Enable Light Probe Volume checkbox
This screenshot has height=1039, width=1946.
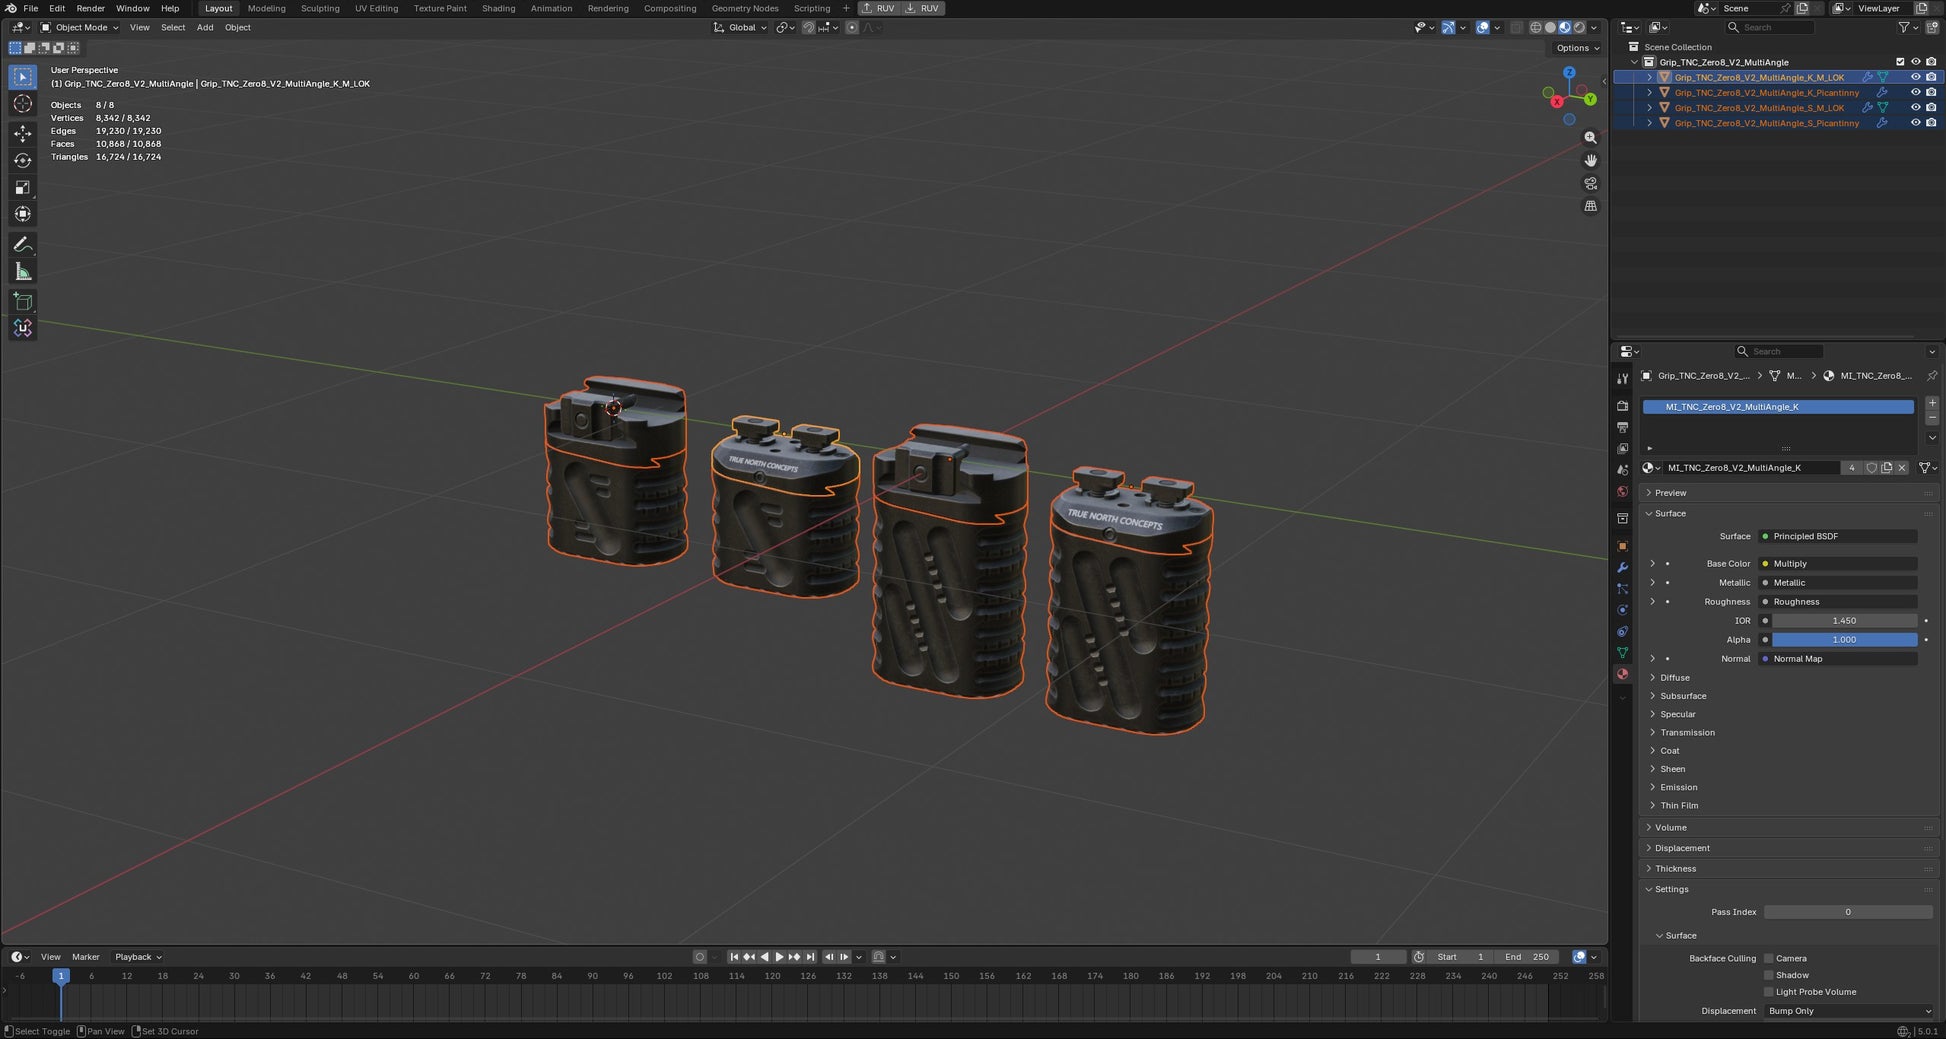(1769, 992)
